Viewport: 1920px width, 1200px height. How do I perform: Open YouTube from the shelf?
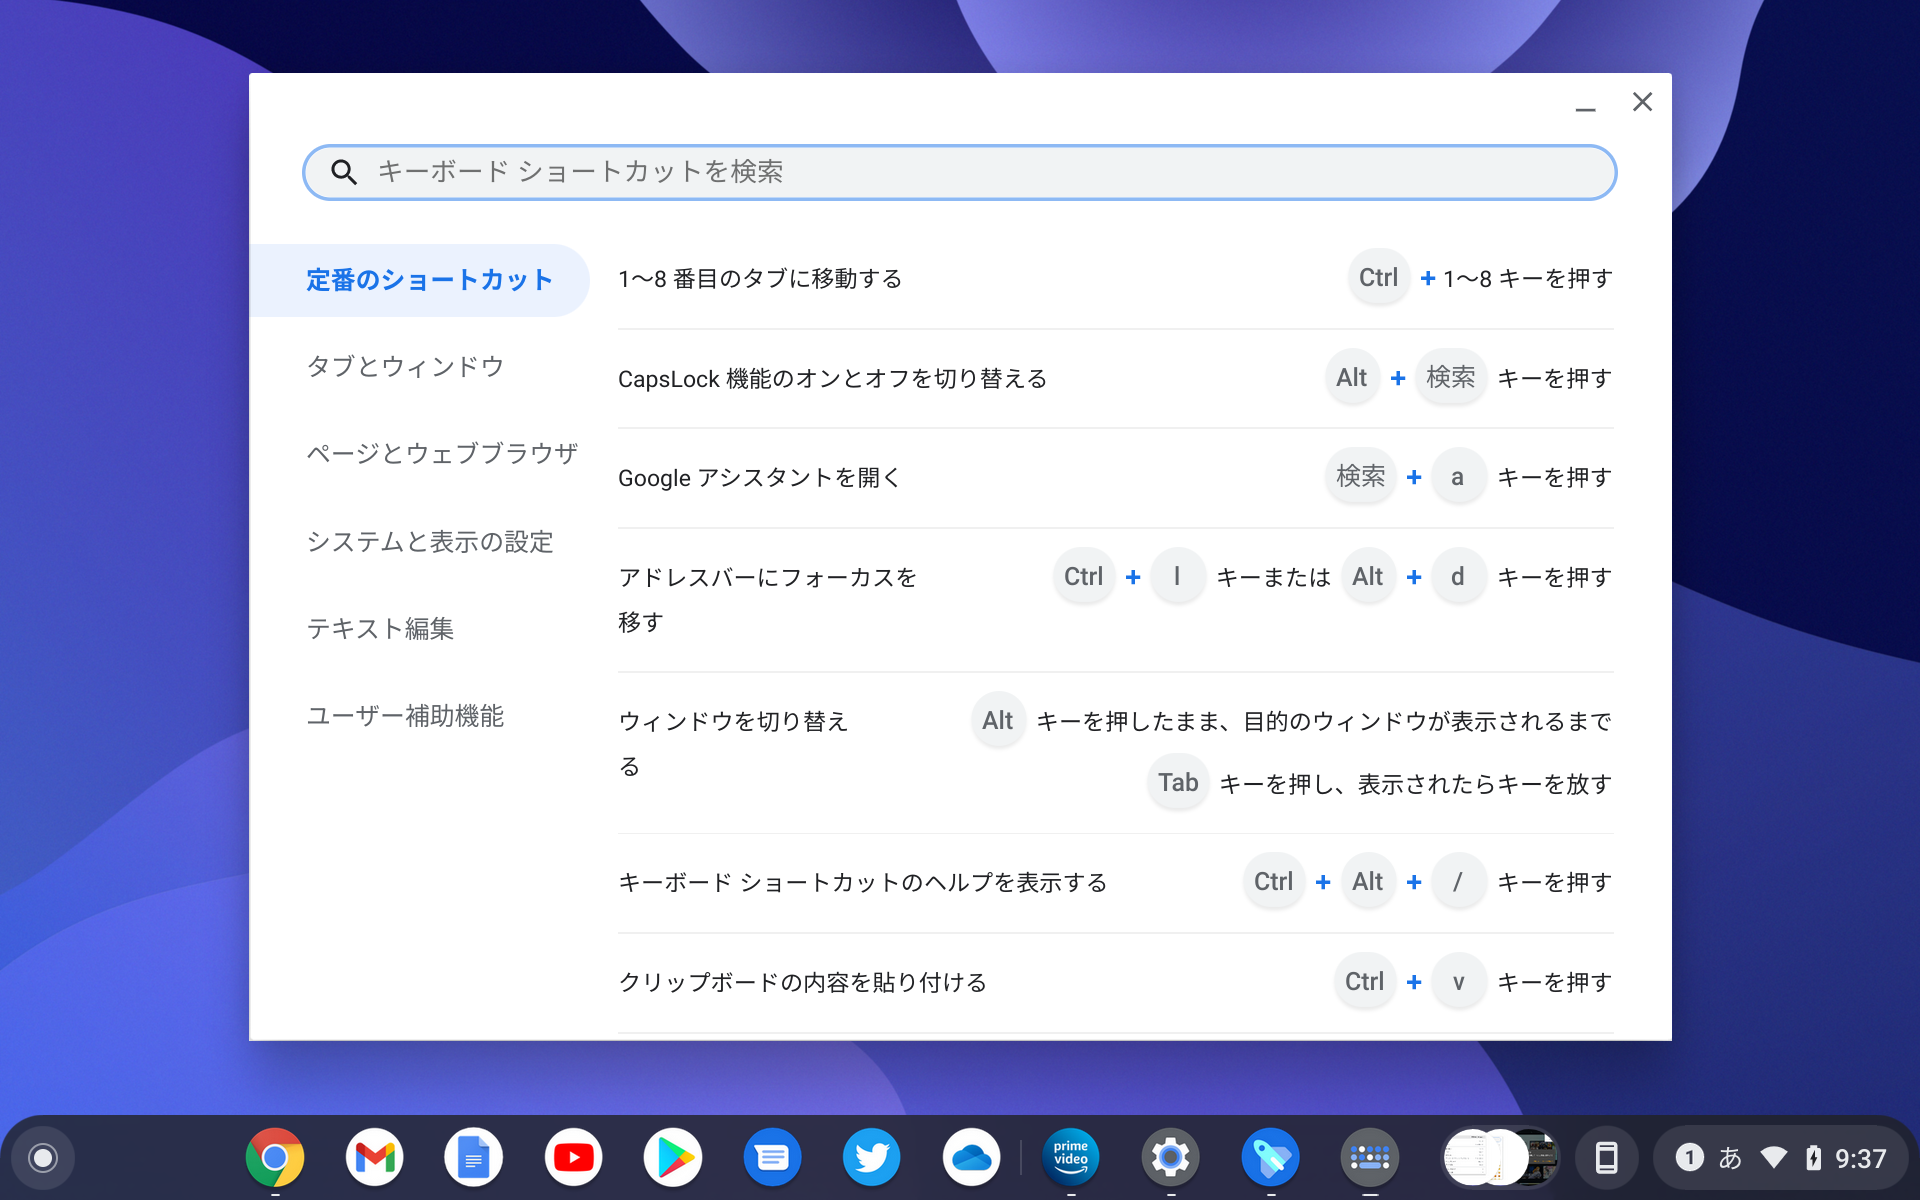pos(573,1157)
